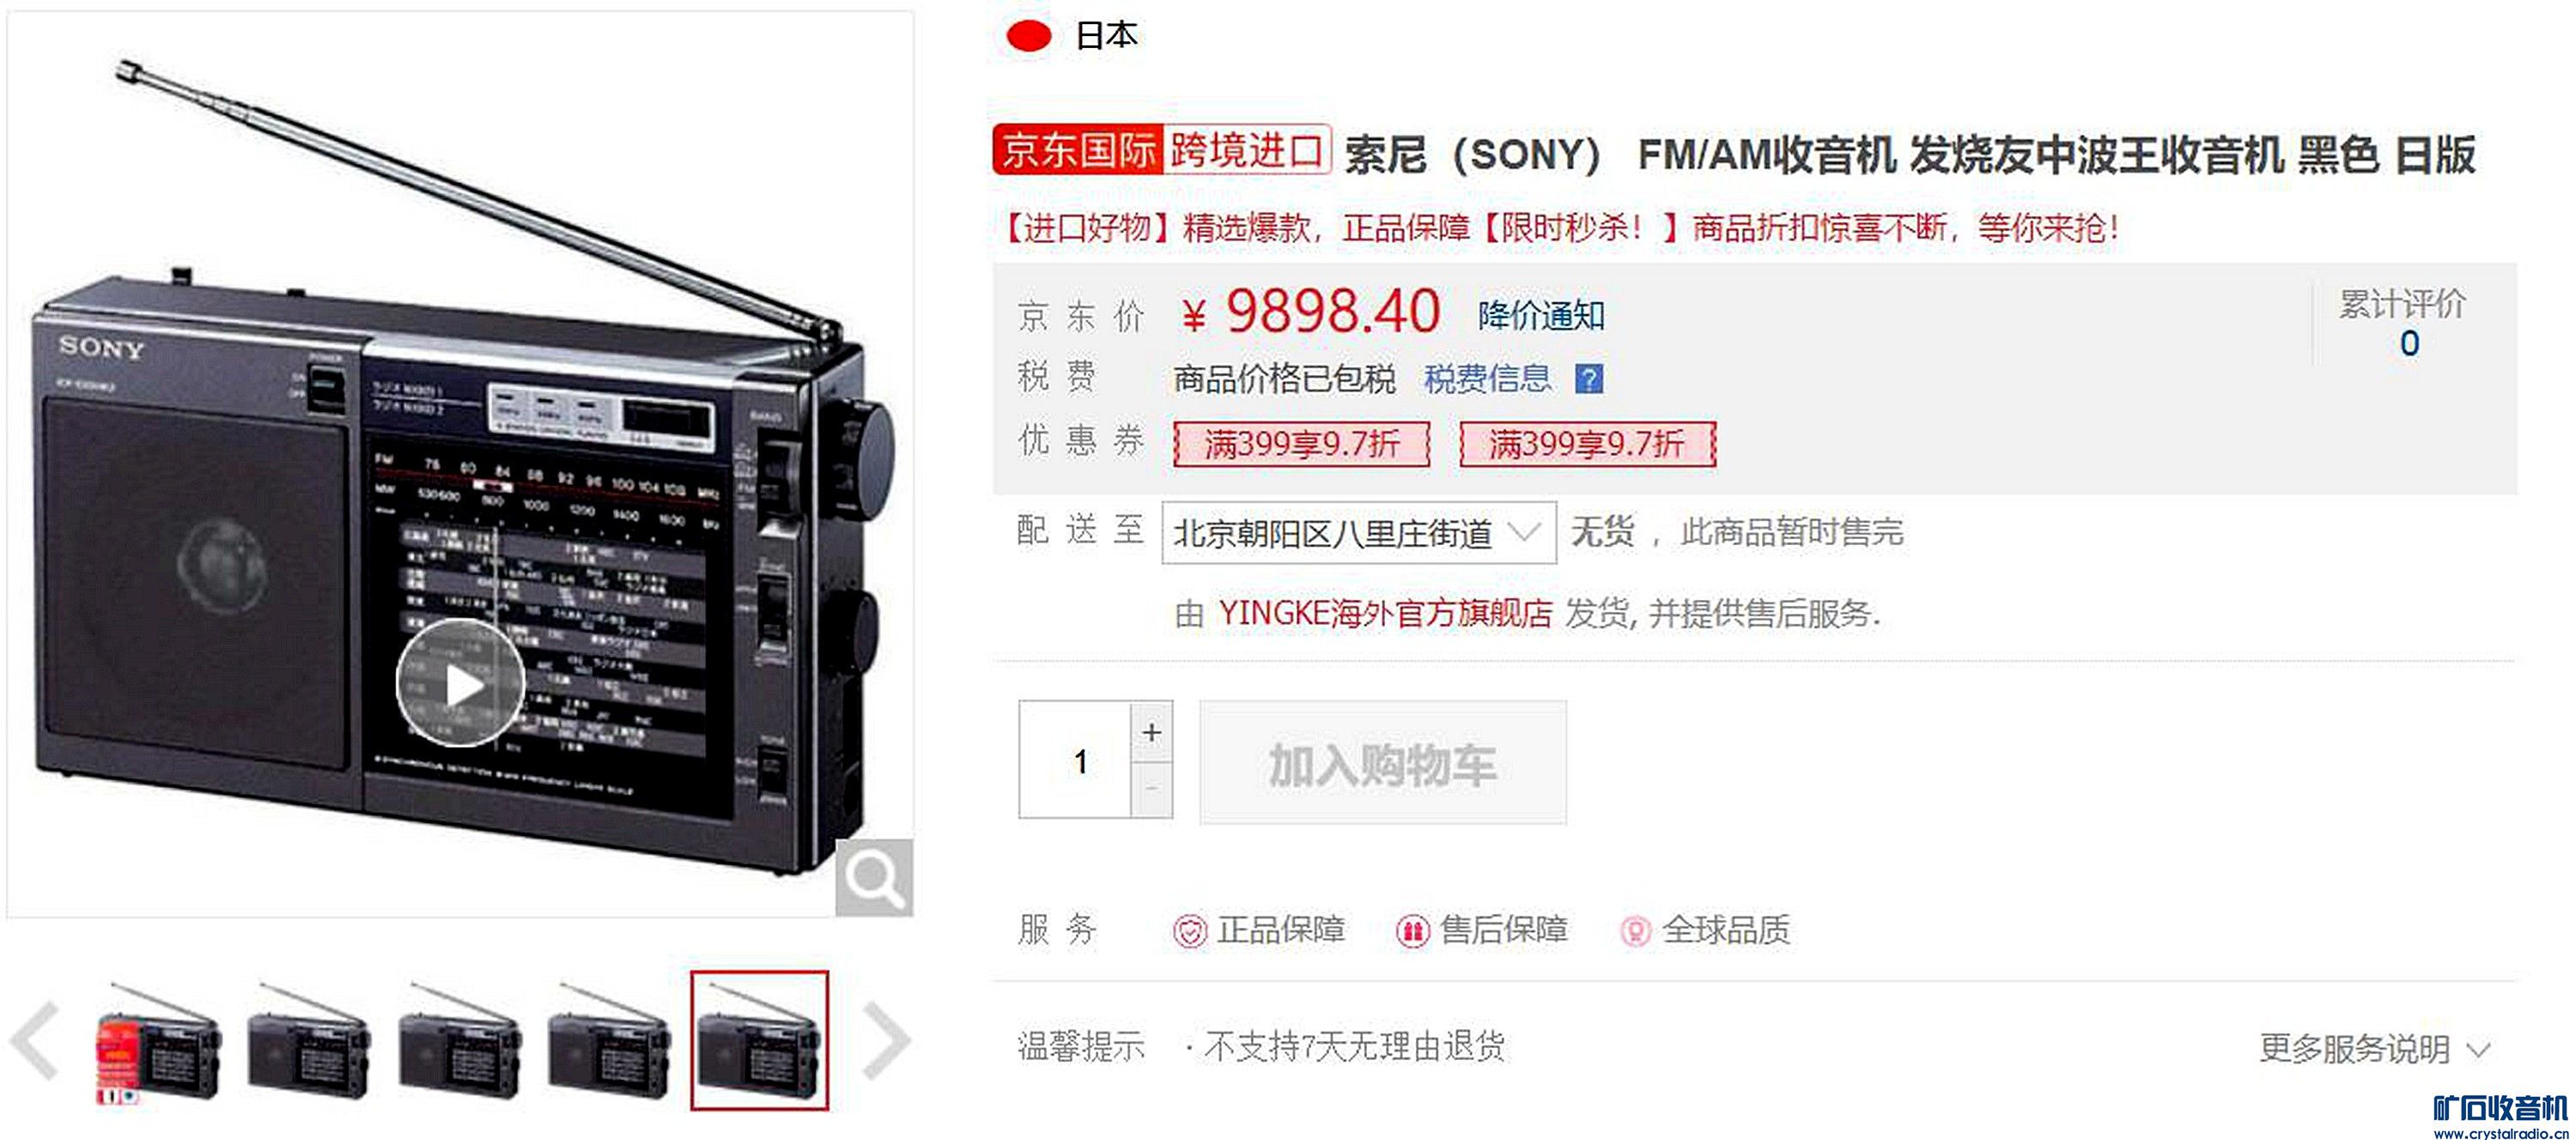Open the tax info question mark icon

(x=1589, y=379)
